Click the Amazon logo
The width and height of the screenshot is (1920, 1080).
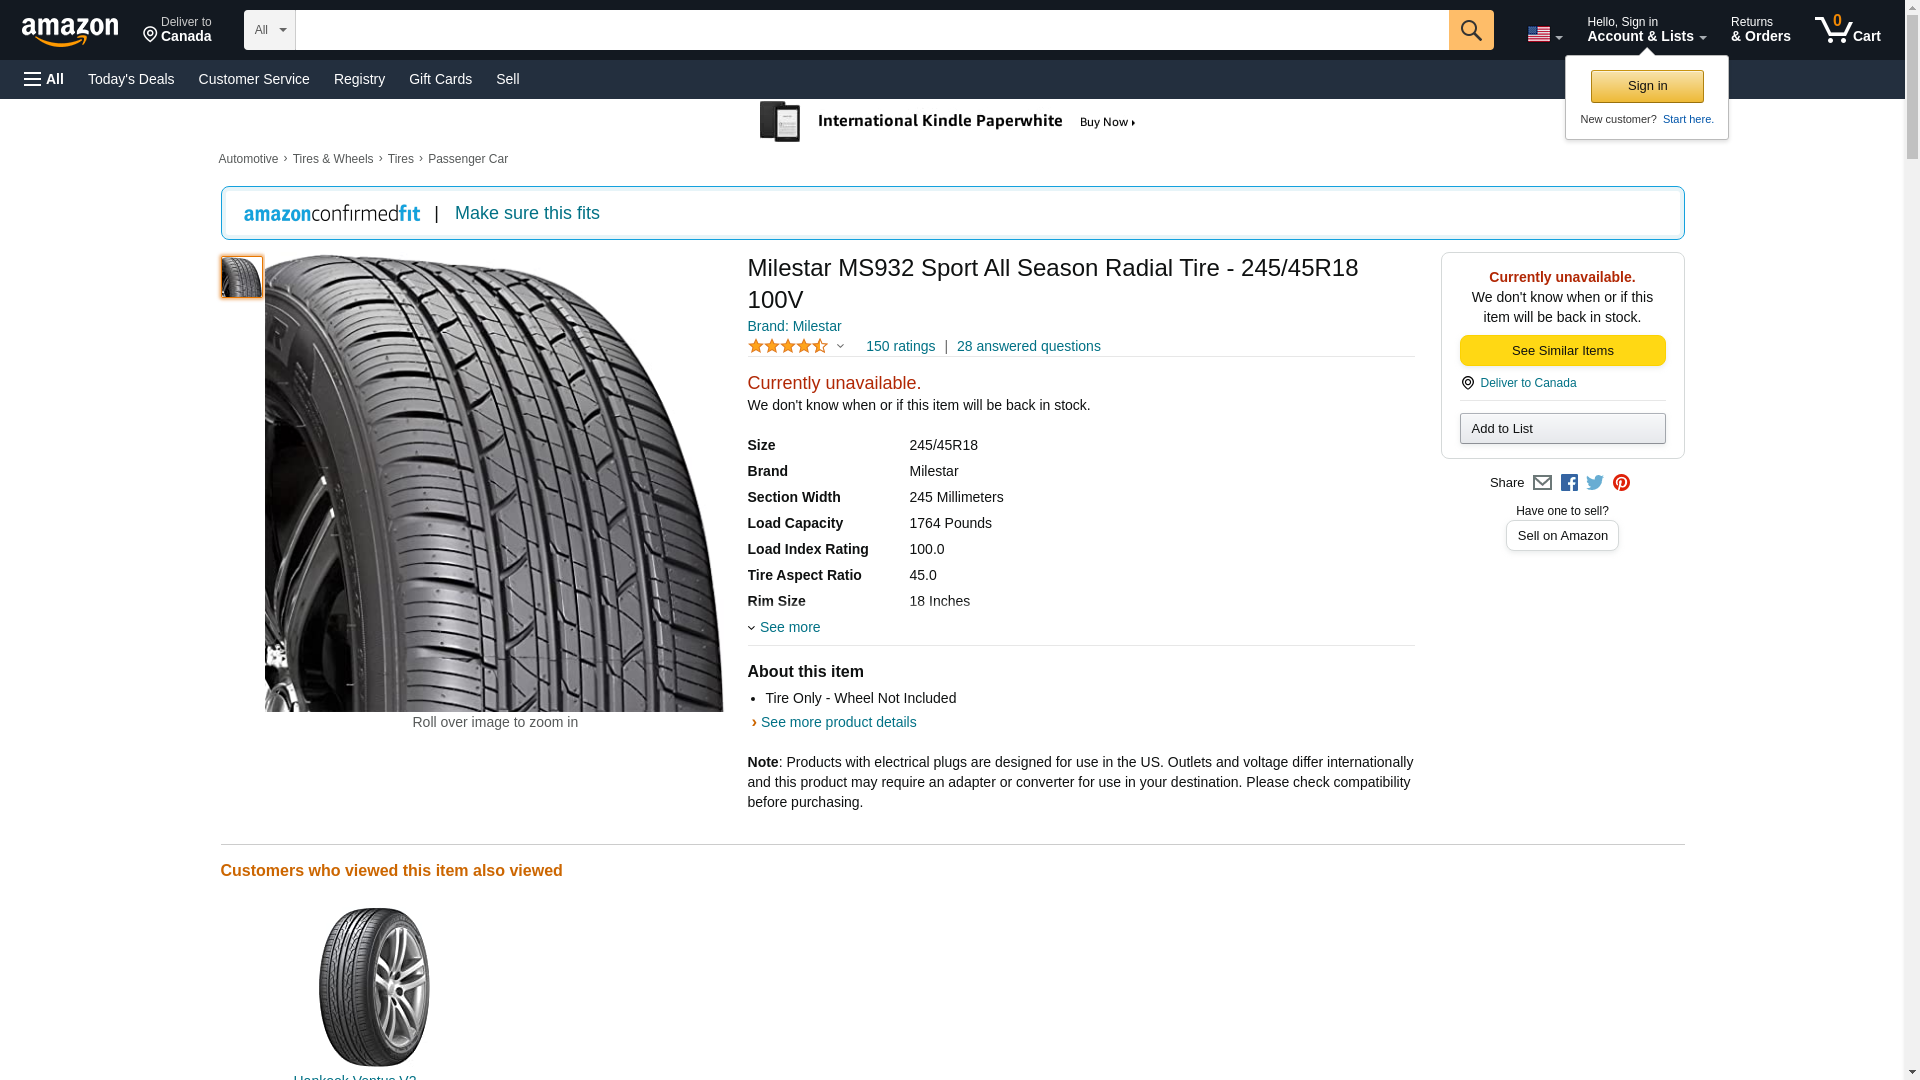(70, 31)
